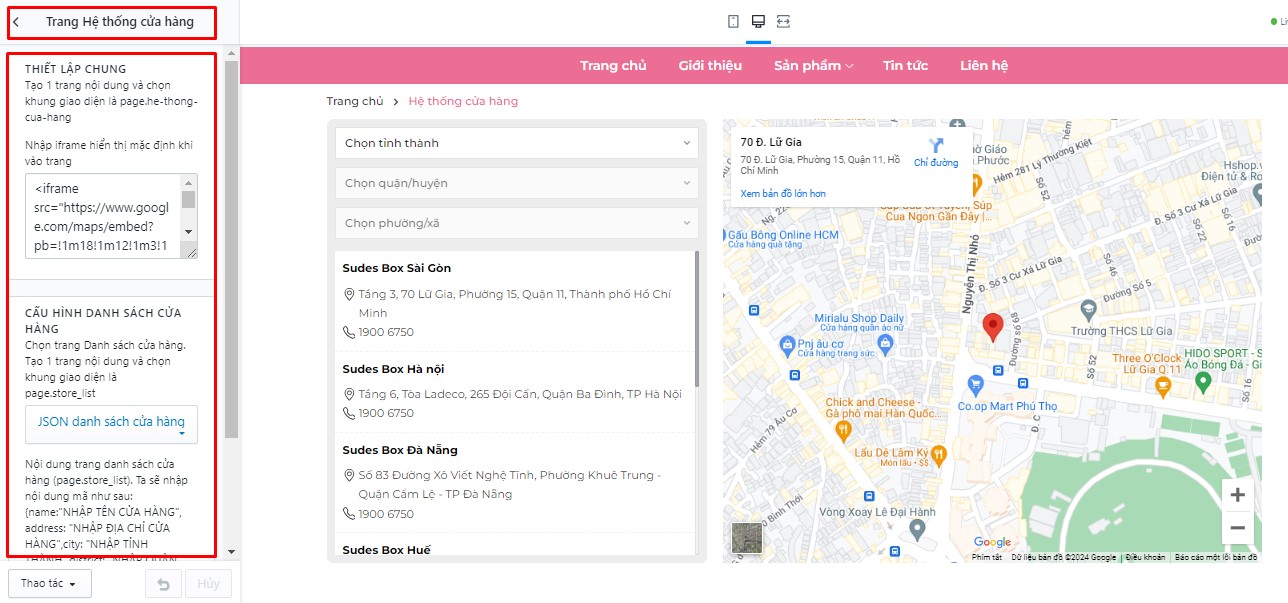Viewport: 1288px width, 603px height.
Task: Click Báo cáo một lỗi bản đồ link
Action: 1215,557
